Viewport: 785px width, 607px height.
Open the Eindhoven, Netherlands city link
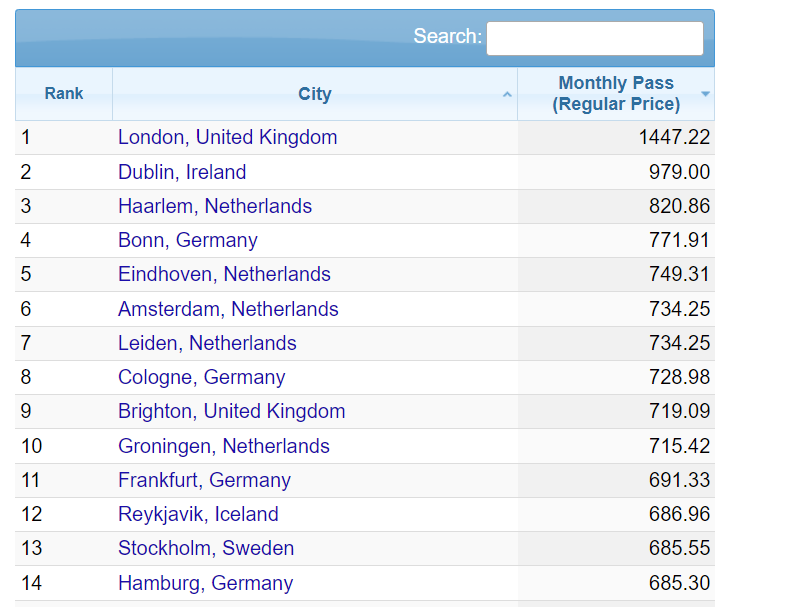(x=224, y=274)
